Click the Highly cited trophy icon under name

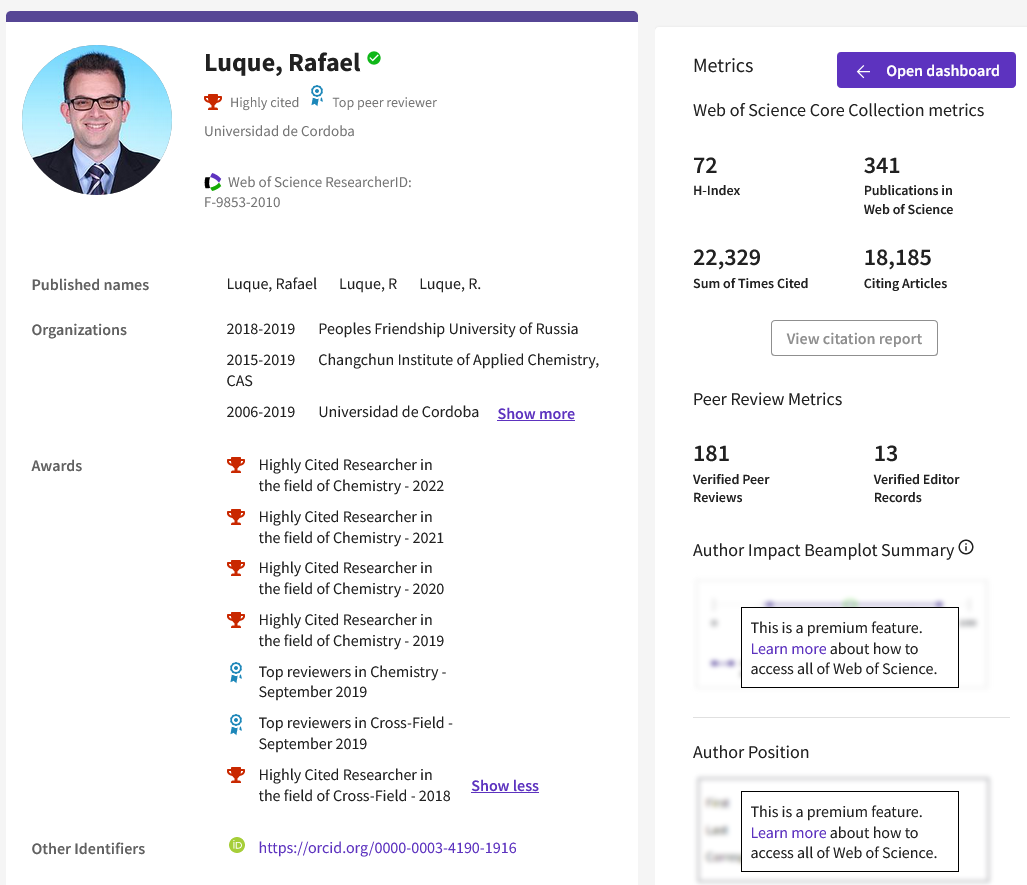pyautogui.click(x=213, y=101)
